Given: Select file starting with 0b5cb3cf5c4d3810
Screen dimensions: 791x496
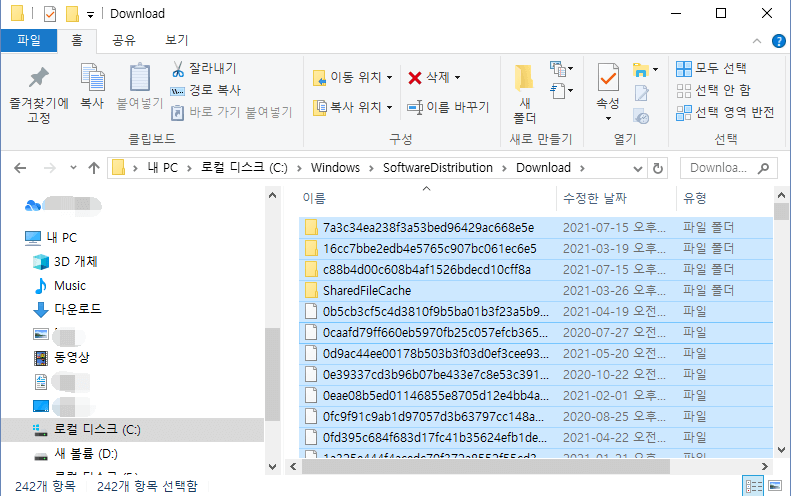Looking at the screenshot, I should [x=536, y=312].
